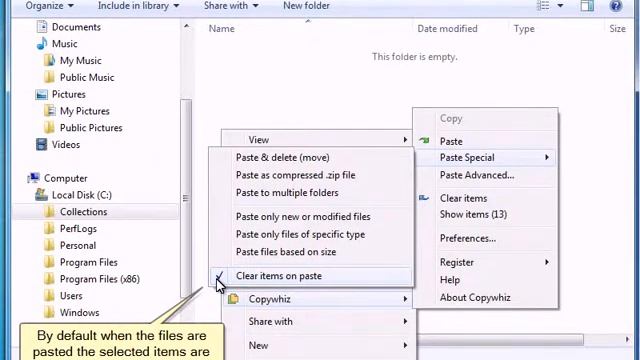Click the Documents library icon
Screen dimensions: 640x360
(x=42, y=27)
